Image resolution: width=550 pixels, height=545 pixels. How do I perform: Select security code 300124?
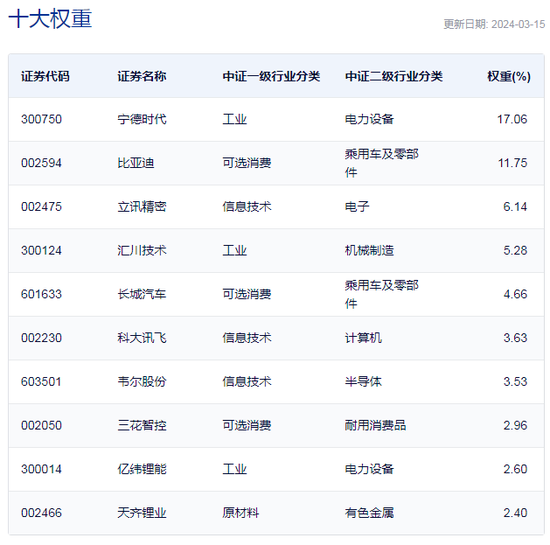pos(41,250)
